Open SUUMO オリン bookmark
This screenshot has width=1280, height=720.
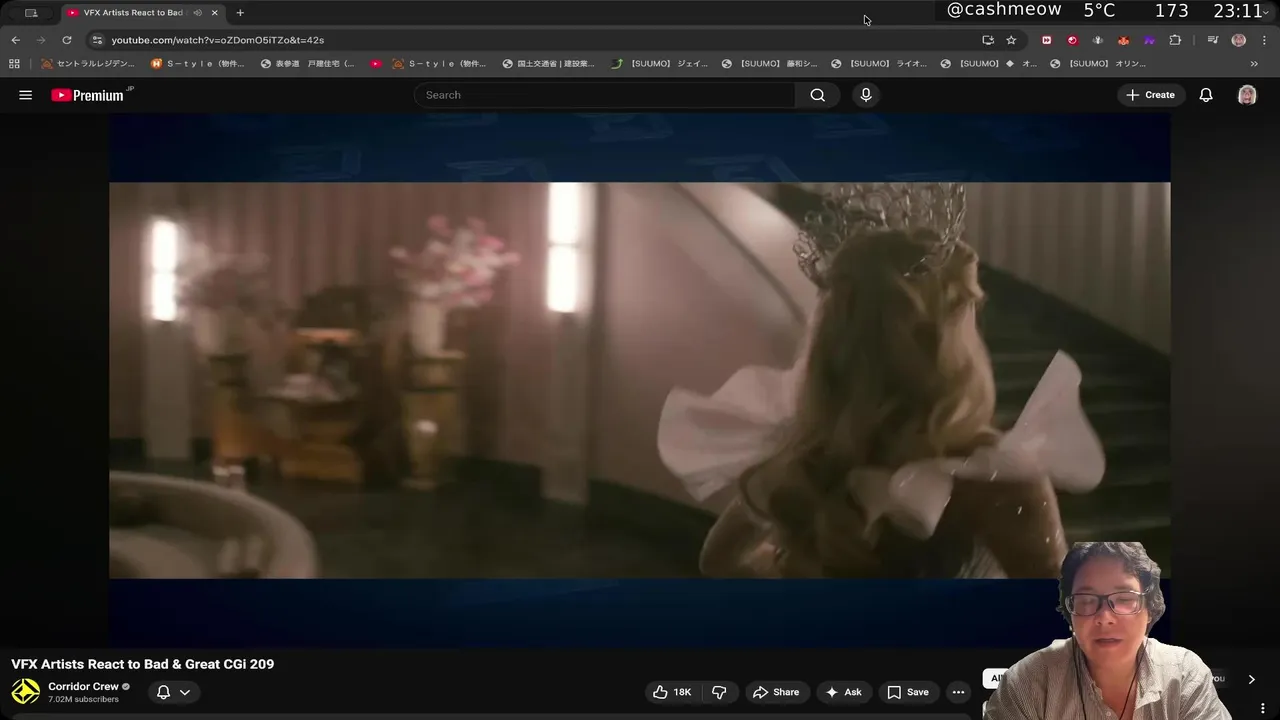(1098, 63)
